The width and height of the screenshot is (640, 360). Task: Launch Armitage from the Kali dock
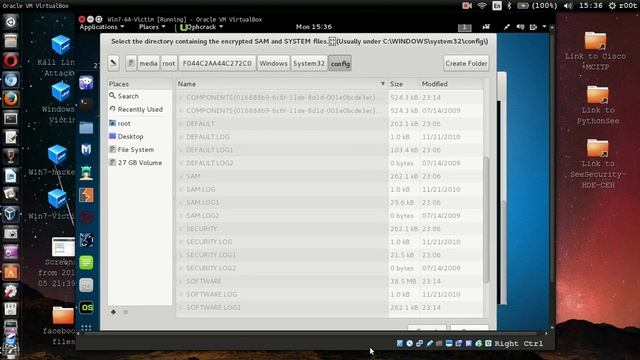[x=86, y=173]
